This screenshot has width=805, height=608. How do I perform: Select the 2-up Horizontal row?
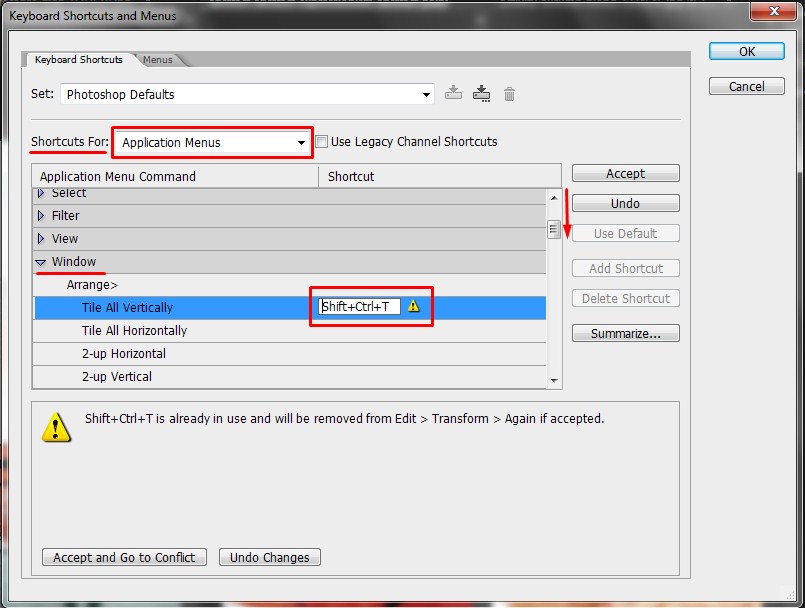290,354
